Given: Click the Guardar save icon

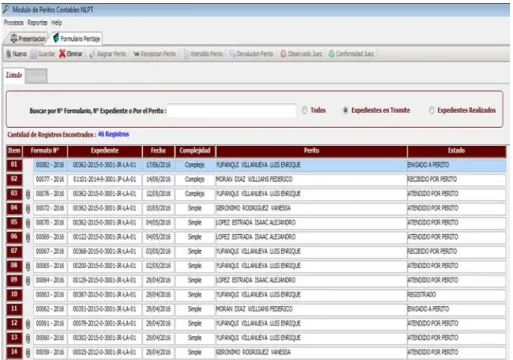Looking at the screenshot, I should (34, 54).
